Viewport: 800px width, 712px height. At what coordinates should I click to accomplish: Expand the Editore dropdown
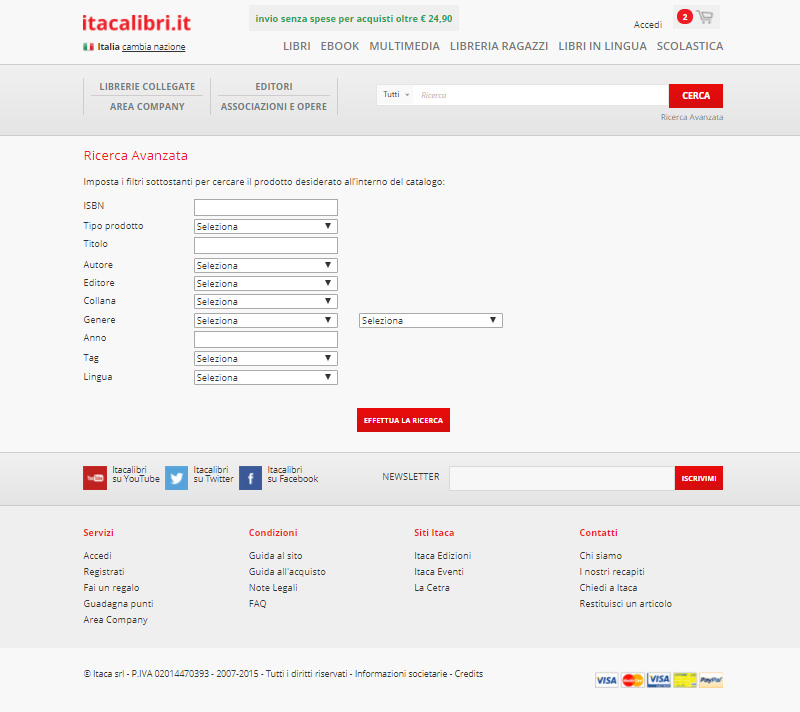pyautogui.click(x=266, y=283)
